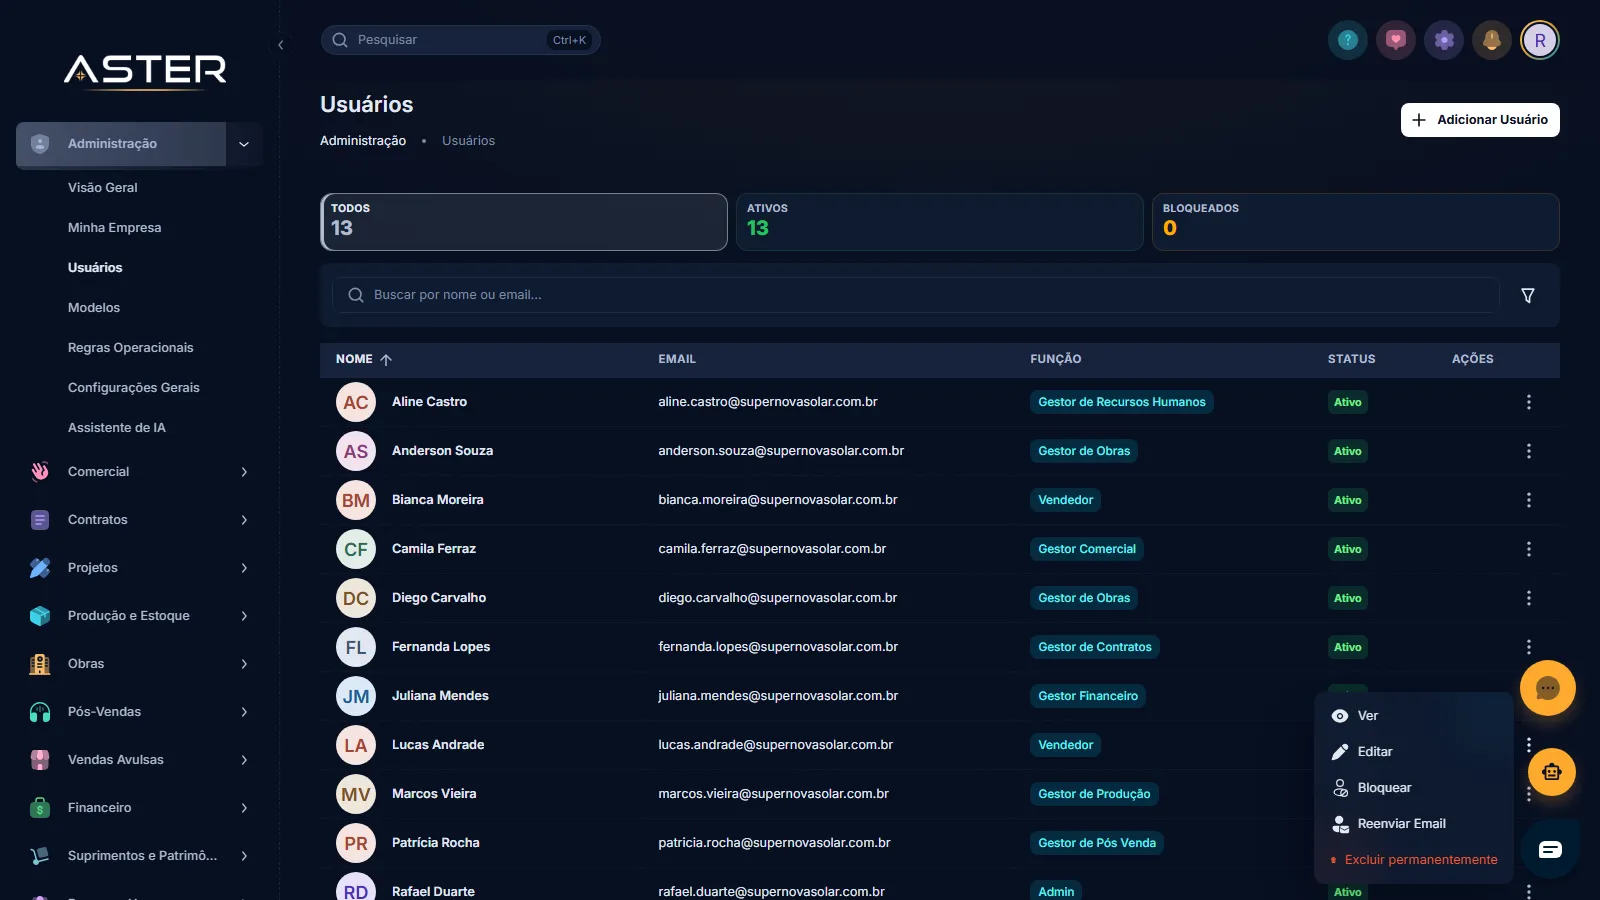The height and width of the screenshot is (900, 1600).
Task: Select the Ativos filter card
Action: click(940, 222)
